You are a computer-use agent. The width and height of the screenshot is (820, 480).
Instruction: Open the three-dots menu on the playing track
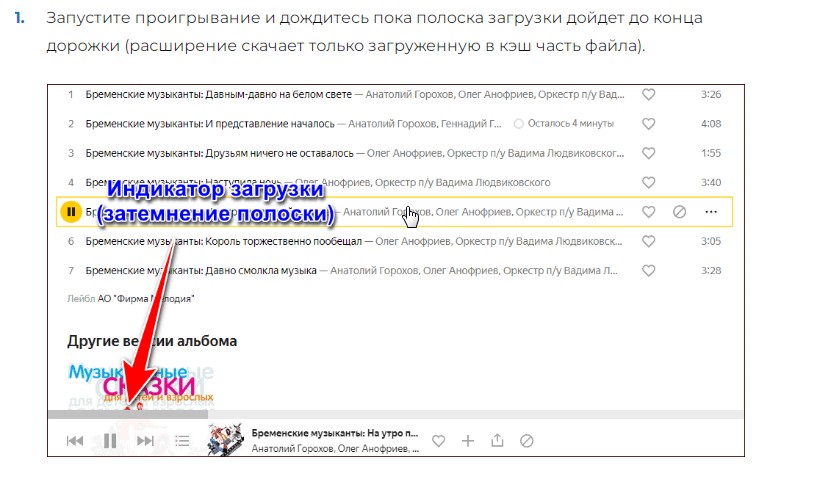(711, 212)
